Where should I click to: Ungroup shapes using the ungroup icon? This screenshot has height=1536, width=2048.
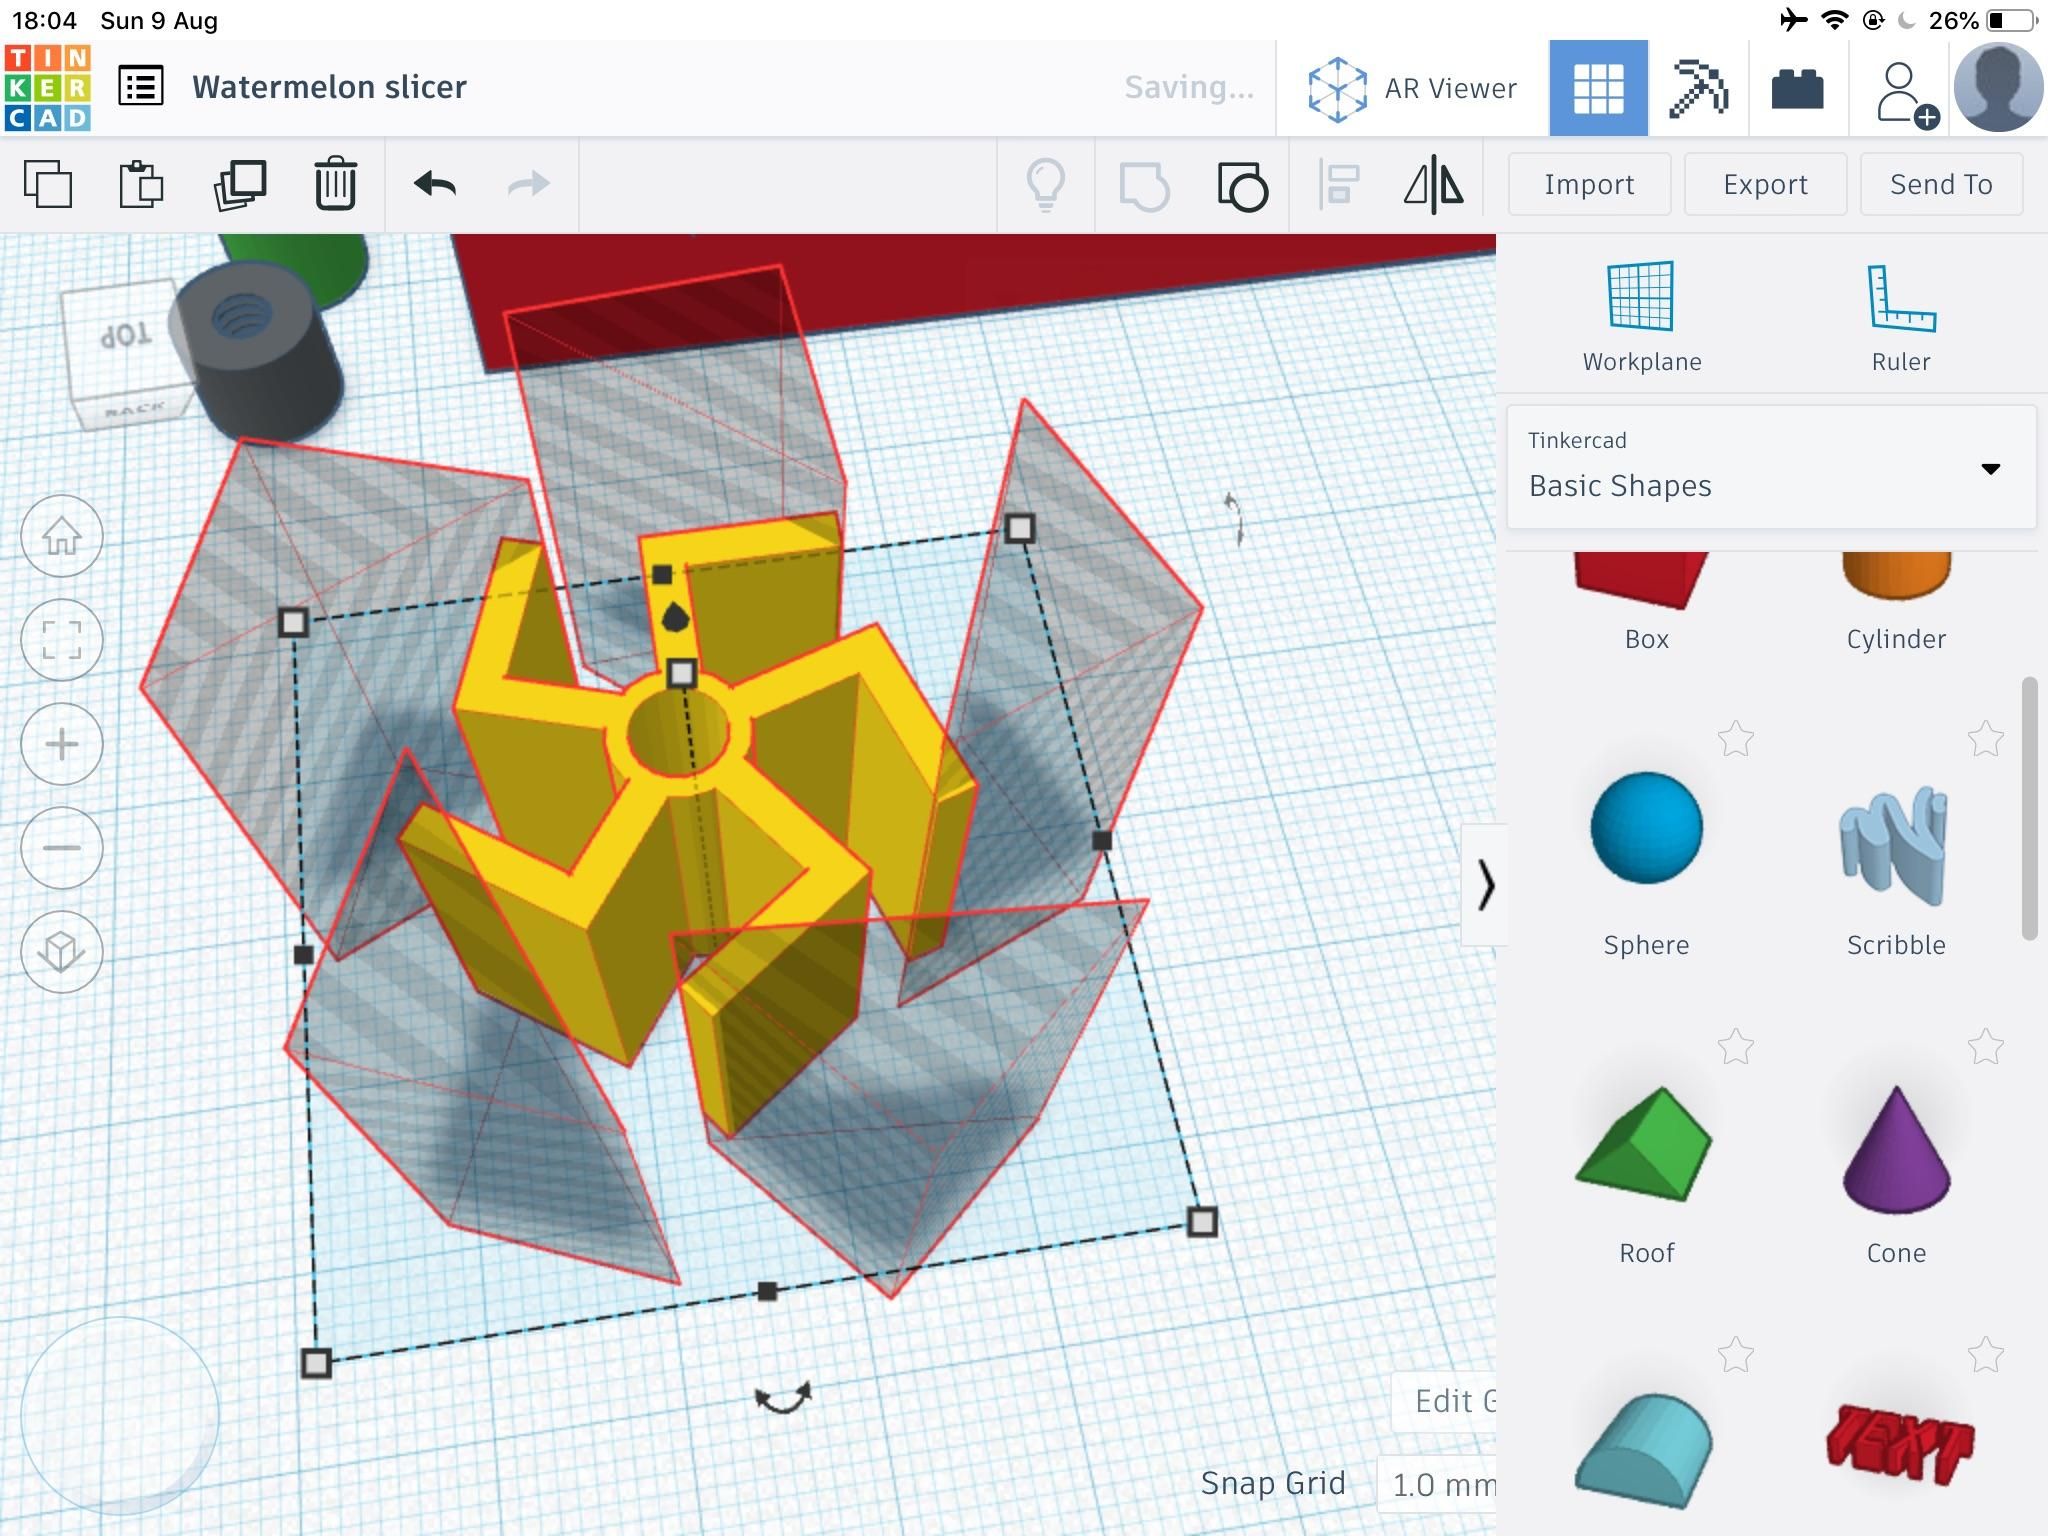1242,186
